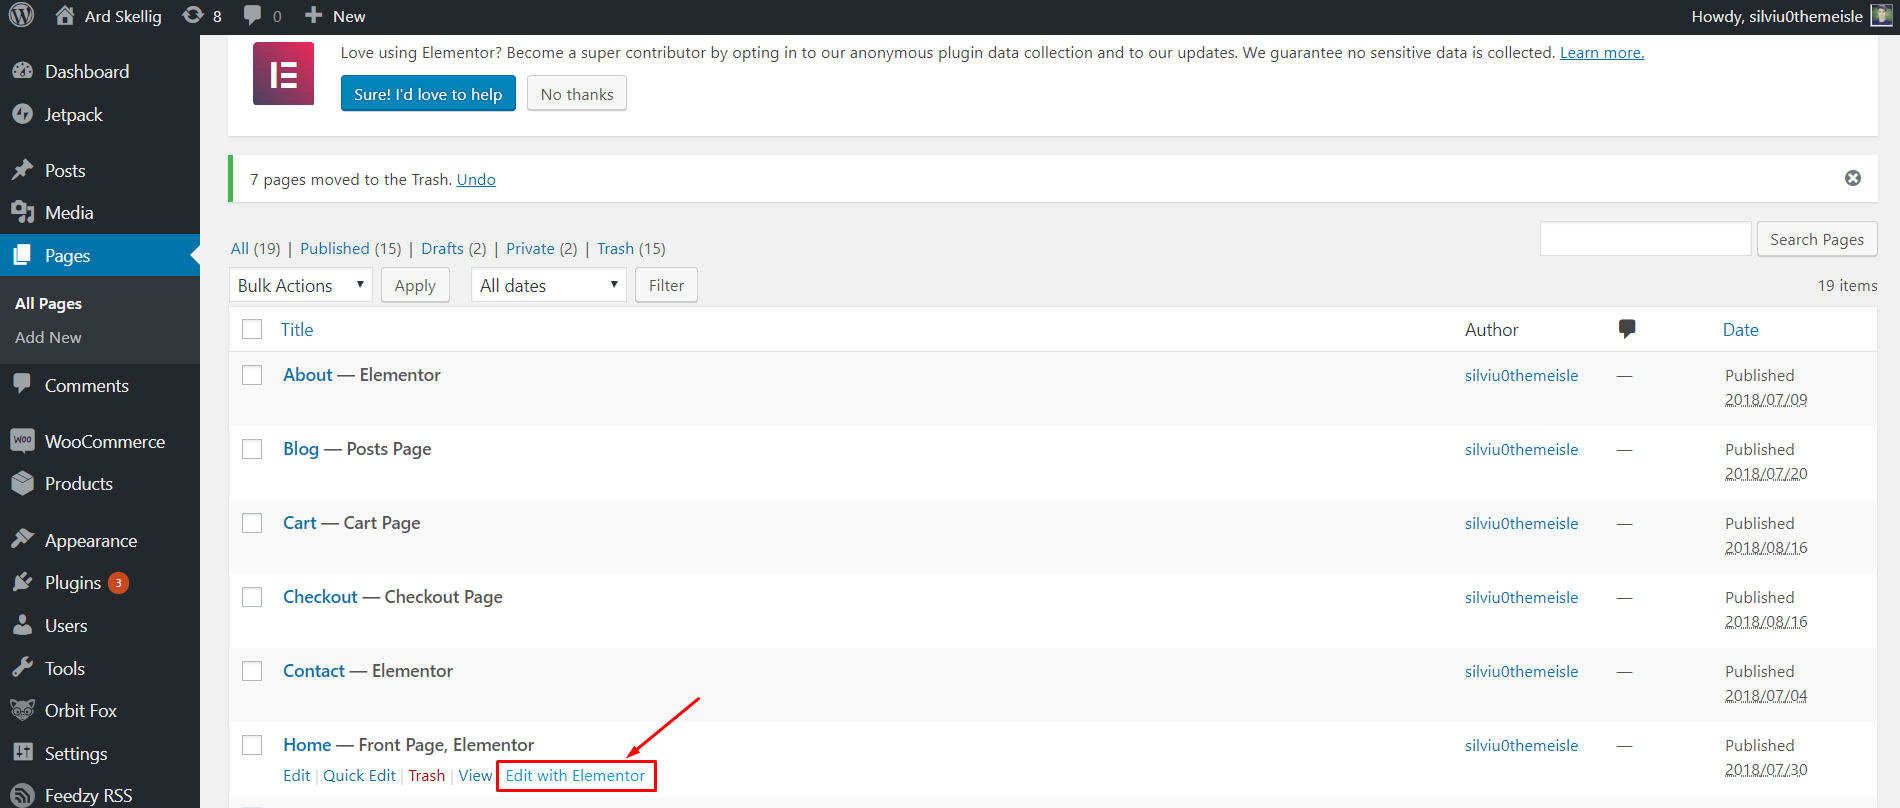
Task: Check the About page checkbox
Action: (252, 375)
